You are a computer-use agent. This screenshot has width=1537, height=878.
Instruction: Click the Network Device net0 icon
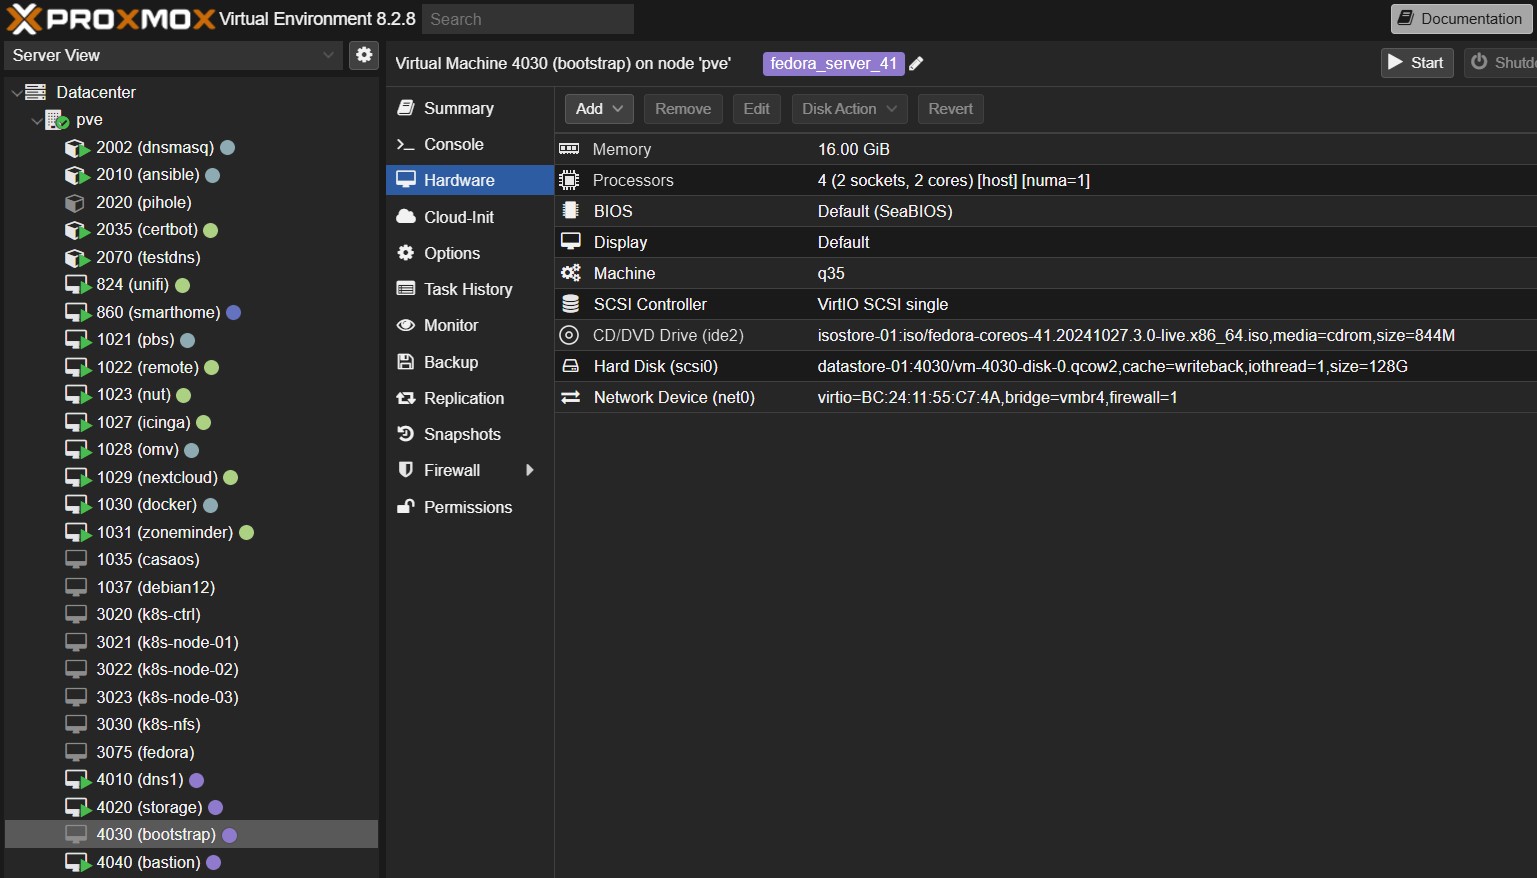pyautogui.click(x=570, y=397)
